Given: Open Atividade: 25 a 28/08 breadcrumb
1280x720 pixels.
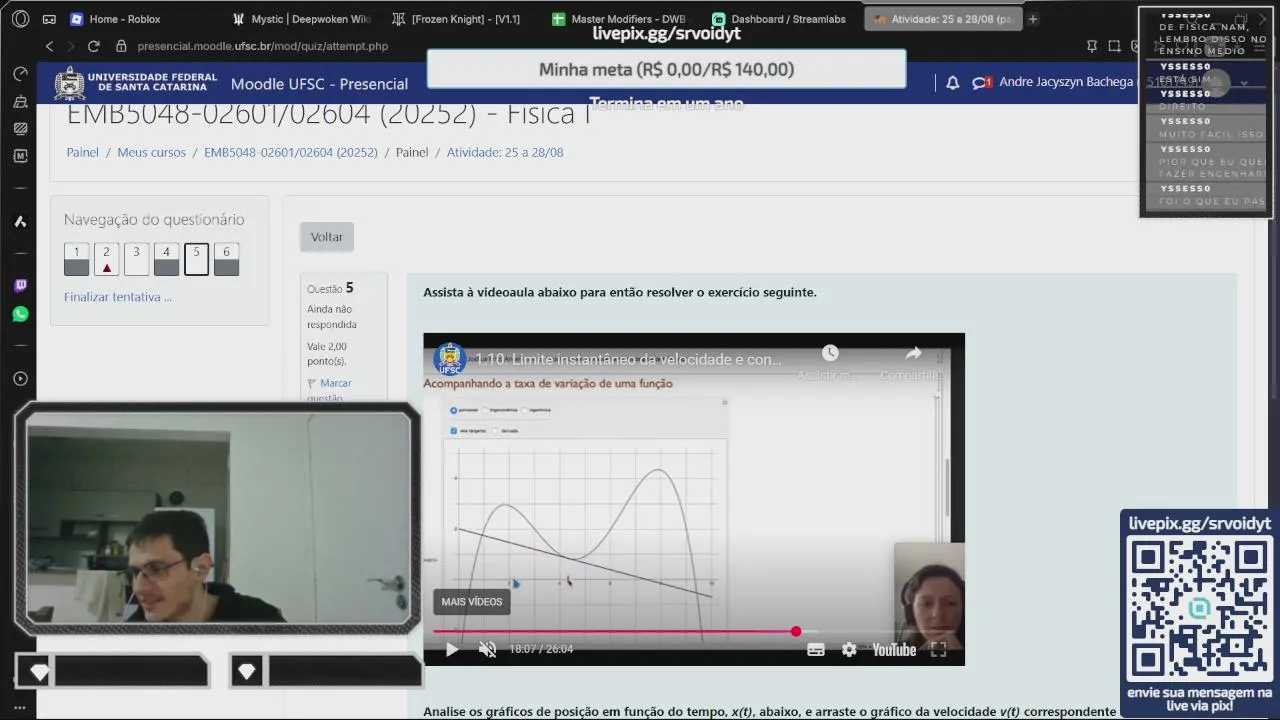Looking at the screenshot, I should tap(505, 152).
